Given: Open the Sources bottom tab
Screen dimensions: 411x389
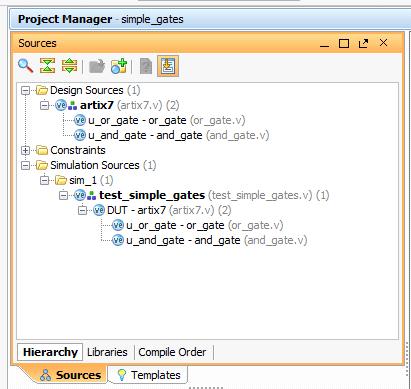Looking at the screenshot, I should pyautogui.click(x=70, y=375).
